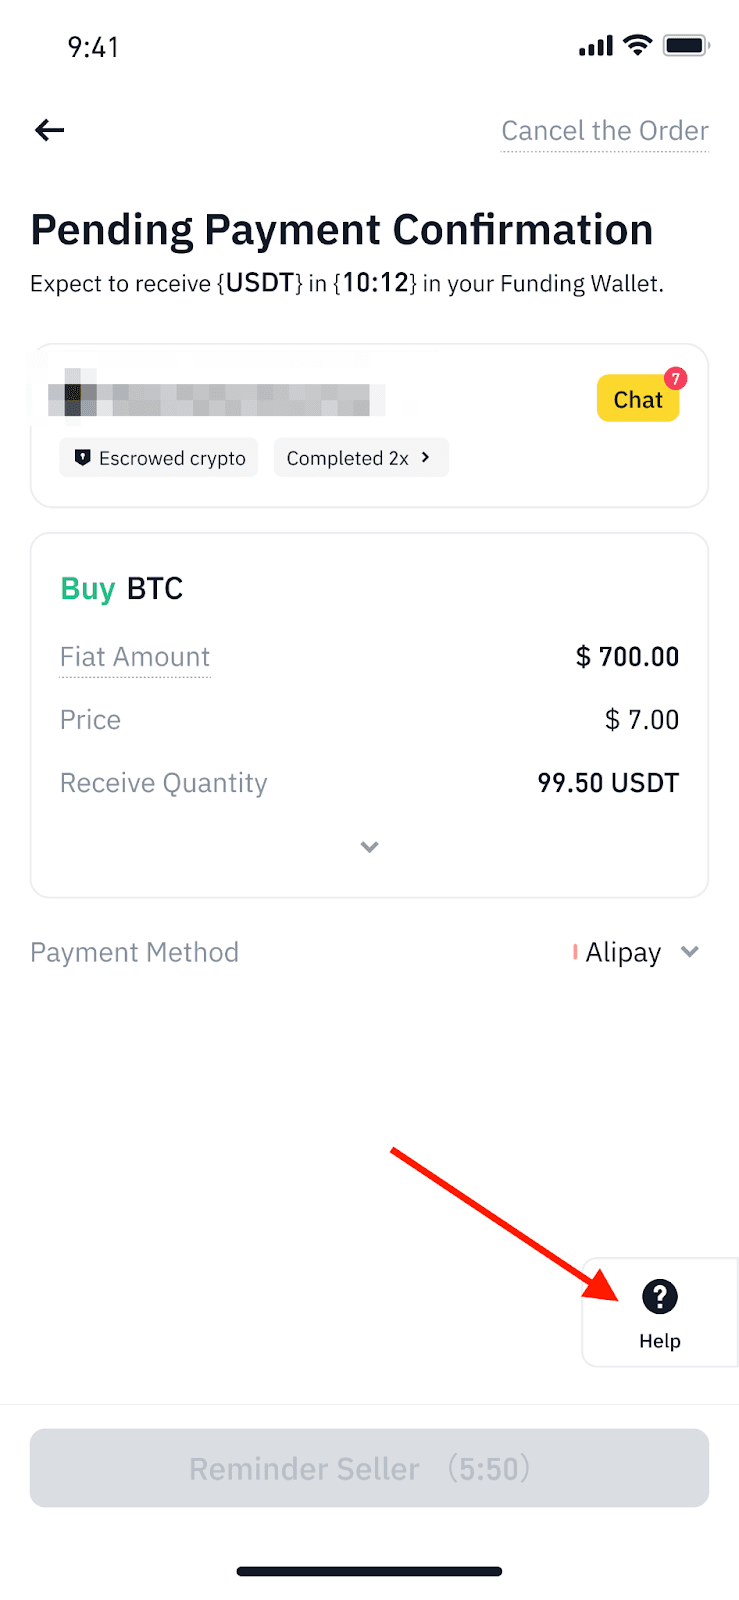Tap the battery status icon
Viewport: 739px width, 1600px height.
[x=686, y=45]
